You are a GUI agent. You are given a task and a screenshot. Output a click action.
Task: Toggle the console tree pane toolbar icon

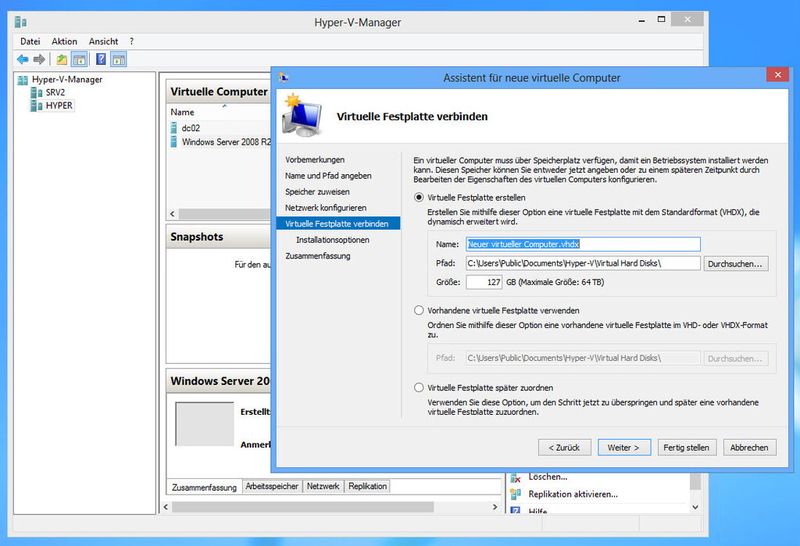tap(79, 60)
